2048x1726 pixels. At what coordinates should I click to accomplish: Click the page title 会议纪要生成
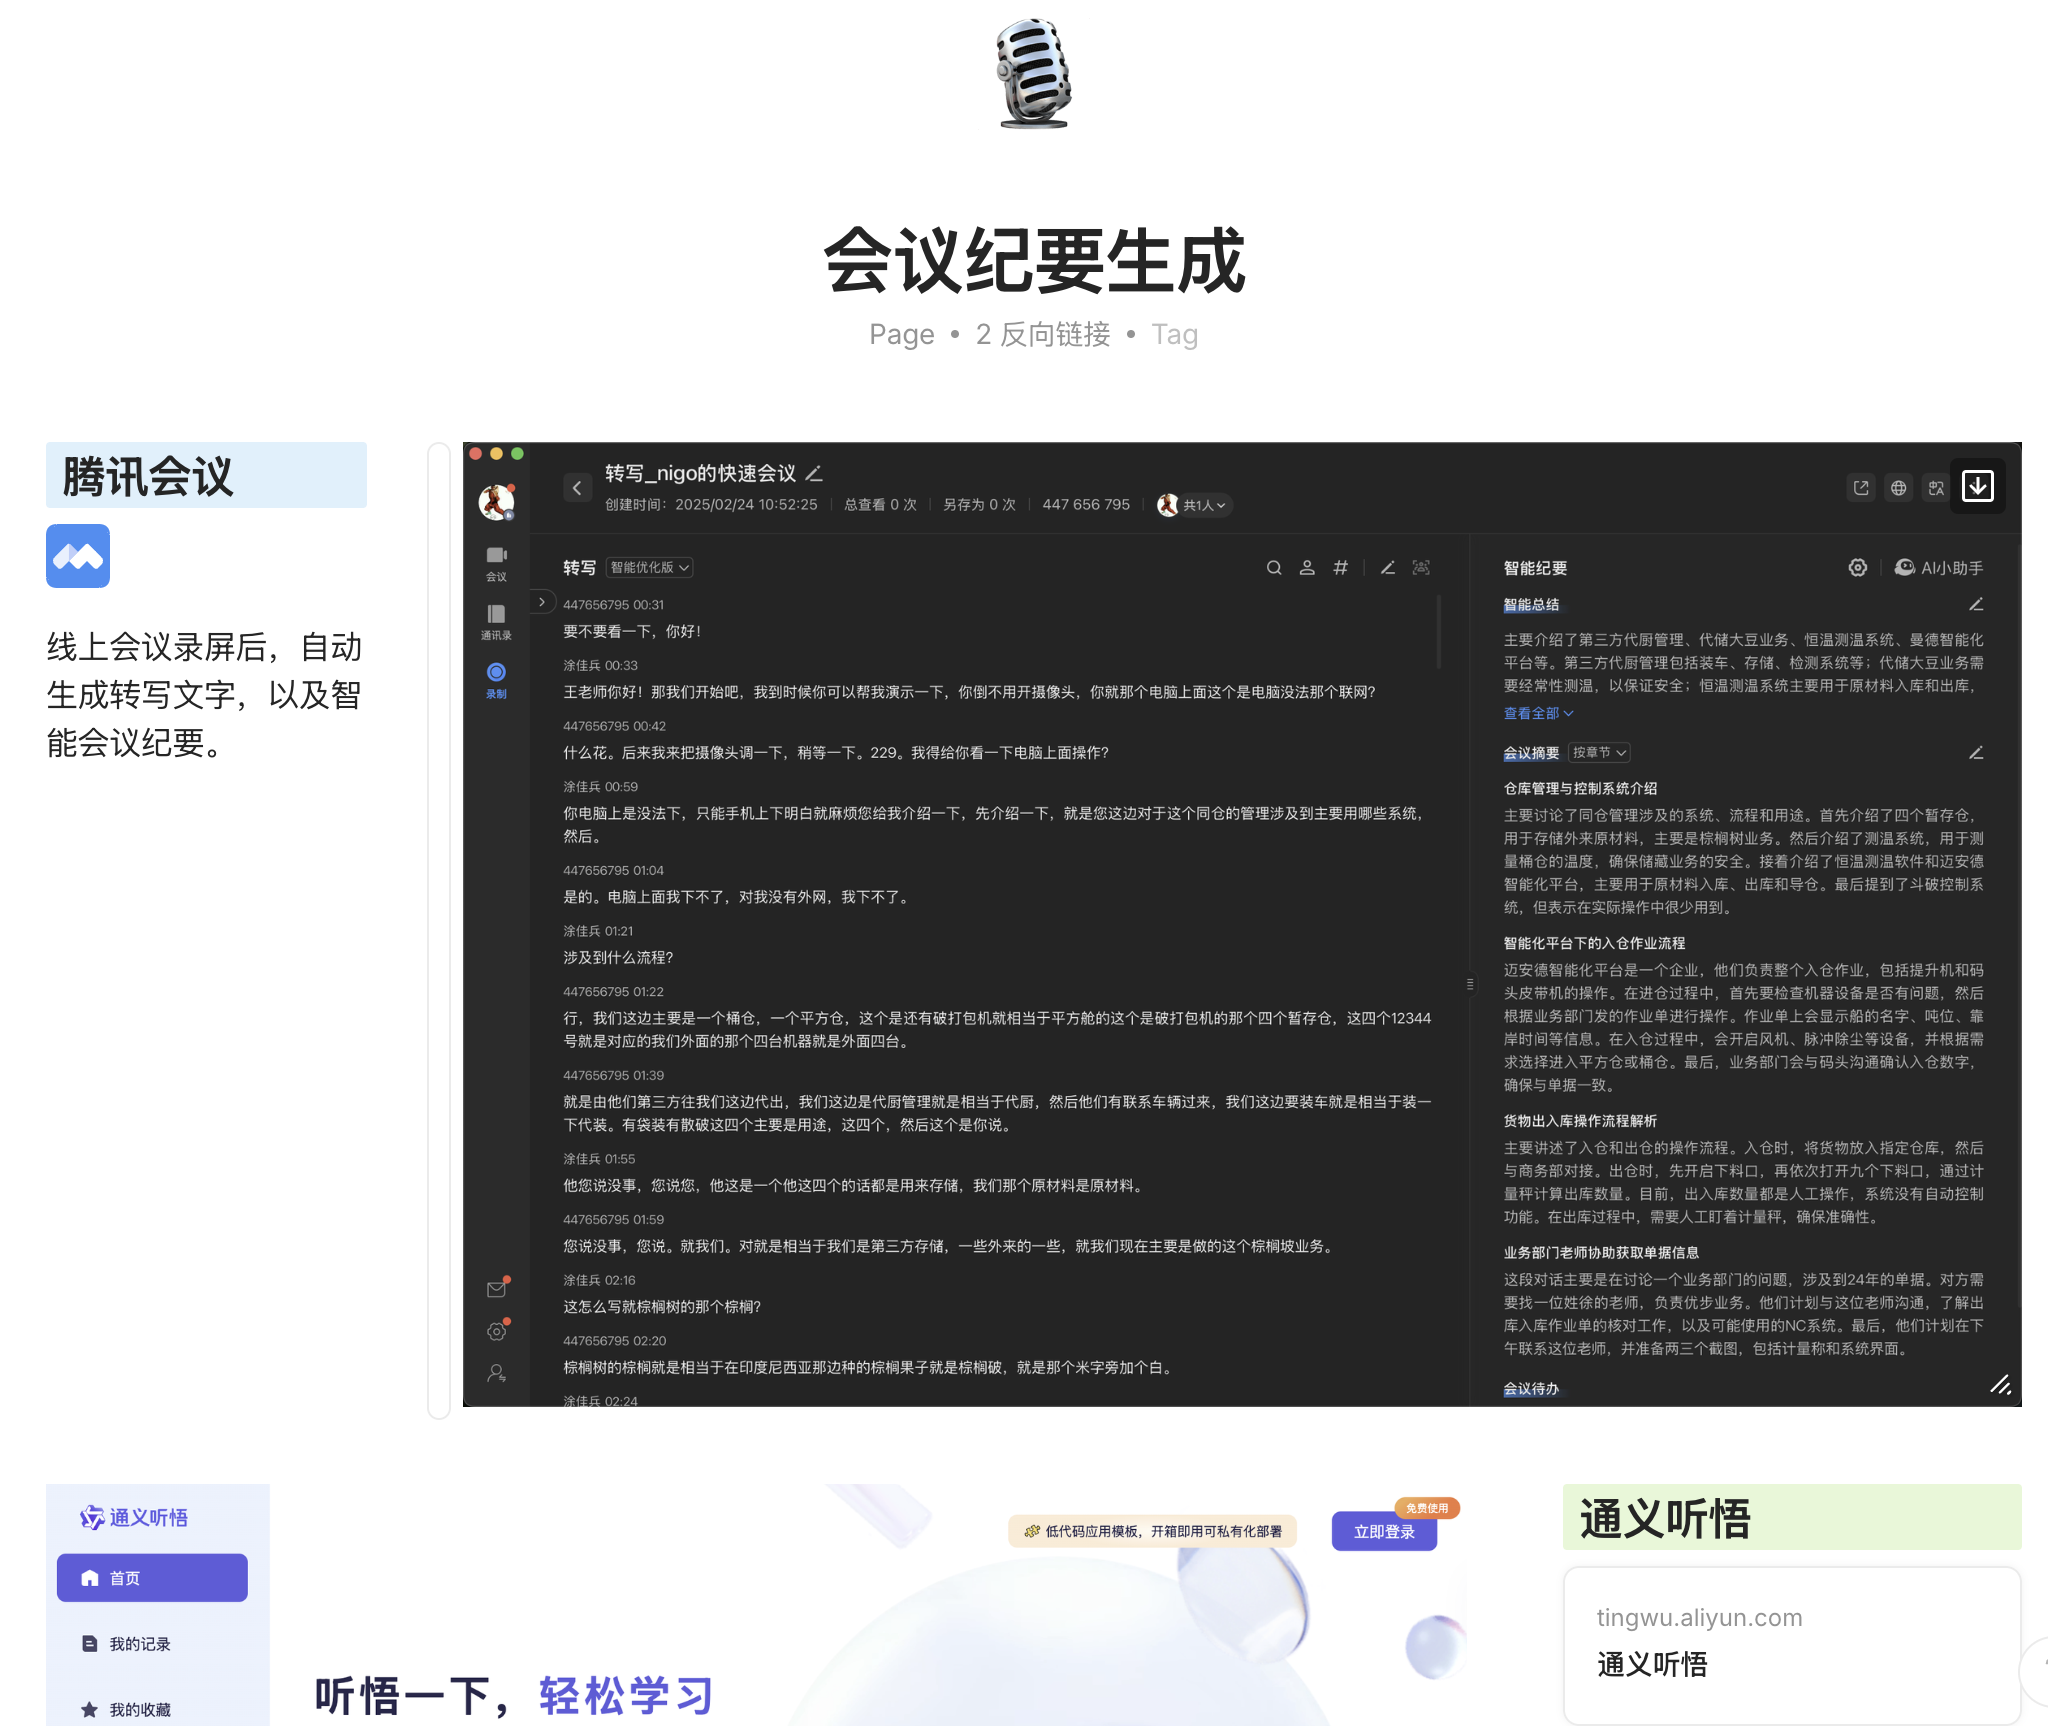coord(1034,261)
